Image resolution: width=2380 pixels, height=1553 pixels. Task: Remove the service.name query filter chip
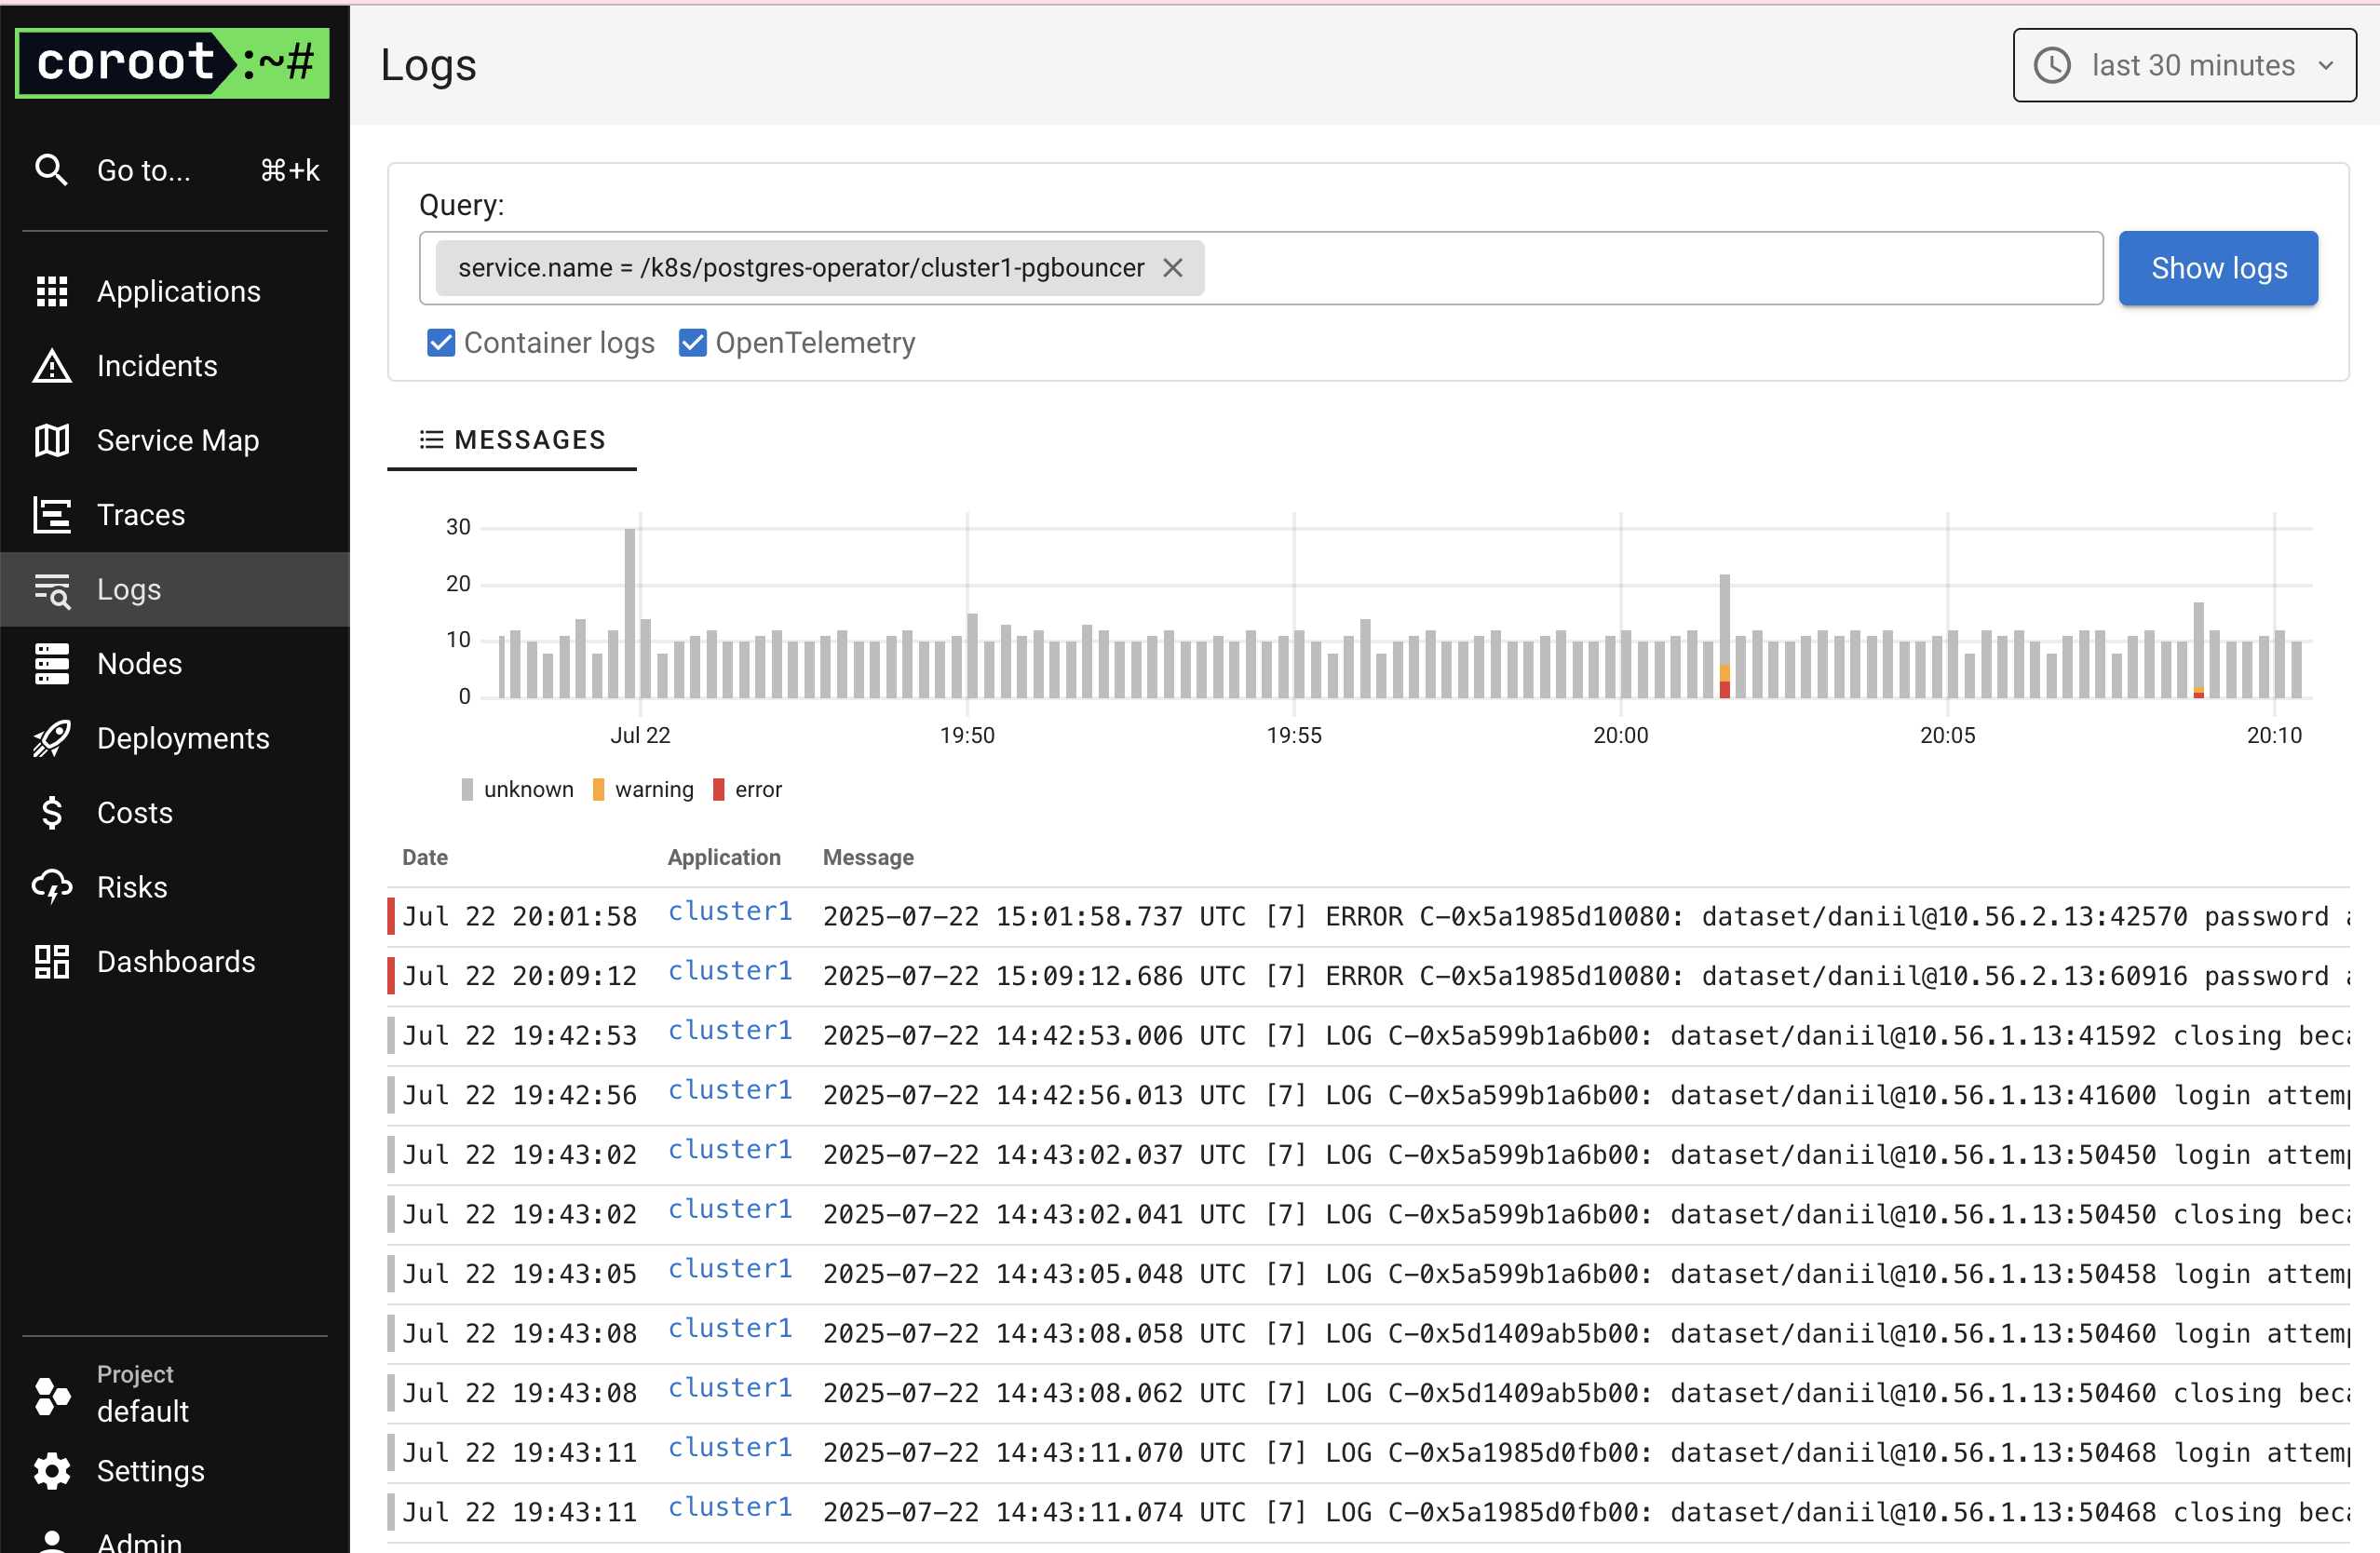tap(1173, 268)
